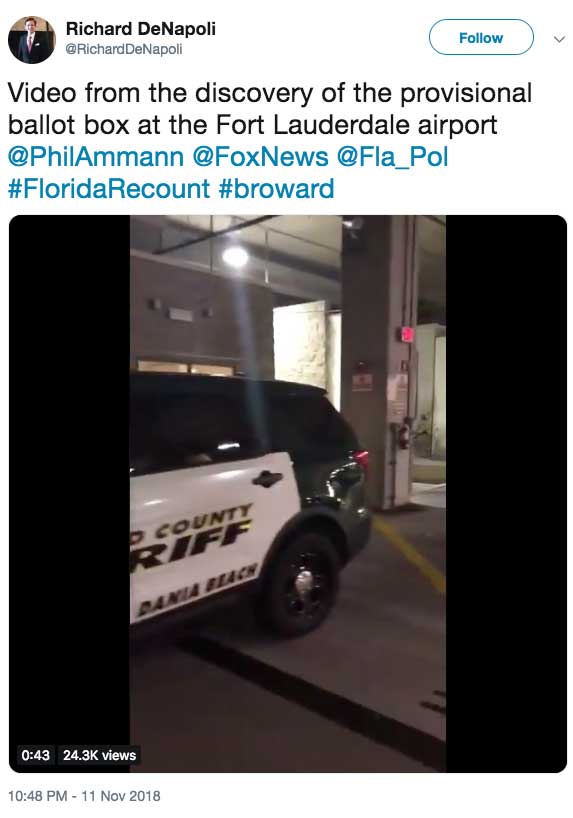
Task: Click the 24.3K views counter
Action: 99,755
